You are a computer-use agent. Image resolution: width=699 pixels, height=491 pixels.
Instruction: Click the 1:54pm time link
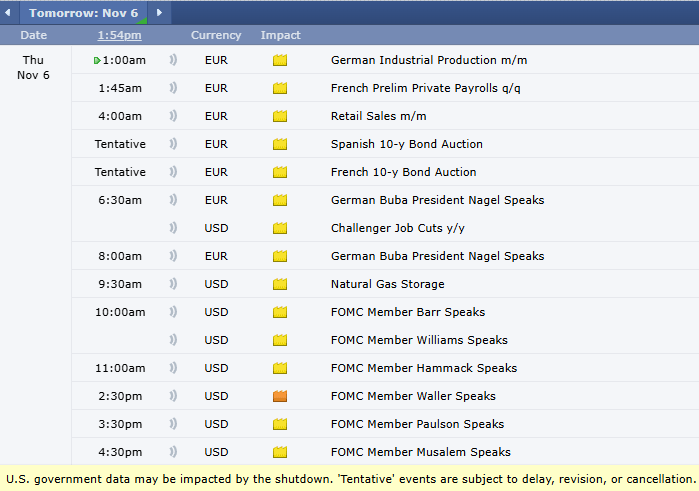tap(119, 35)
